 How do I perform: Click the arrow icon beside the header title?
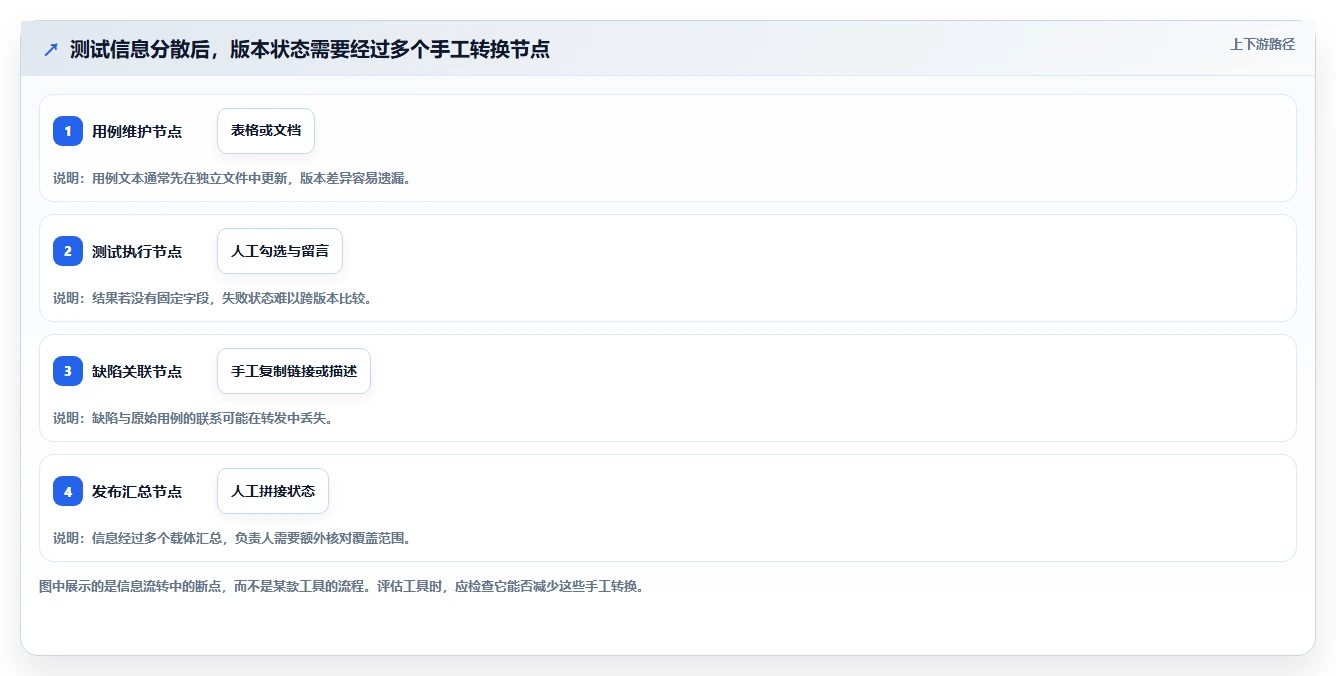[x=51, y=50]
